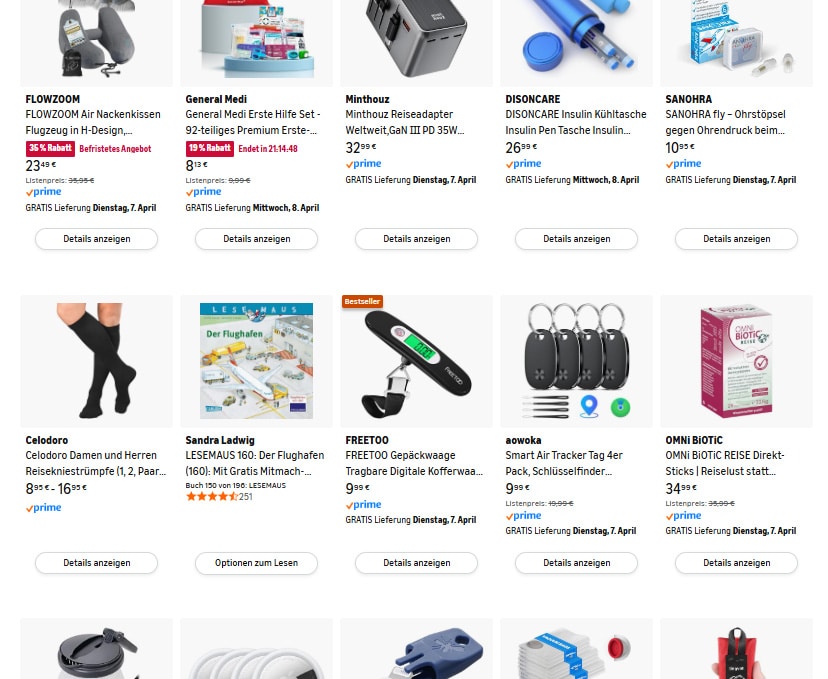The image size is (828, 679).
Task: Click the prime logo under SANOHRA price
Action: pos(683,164)
